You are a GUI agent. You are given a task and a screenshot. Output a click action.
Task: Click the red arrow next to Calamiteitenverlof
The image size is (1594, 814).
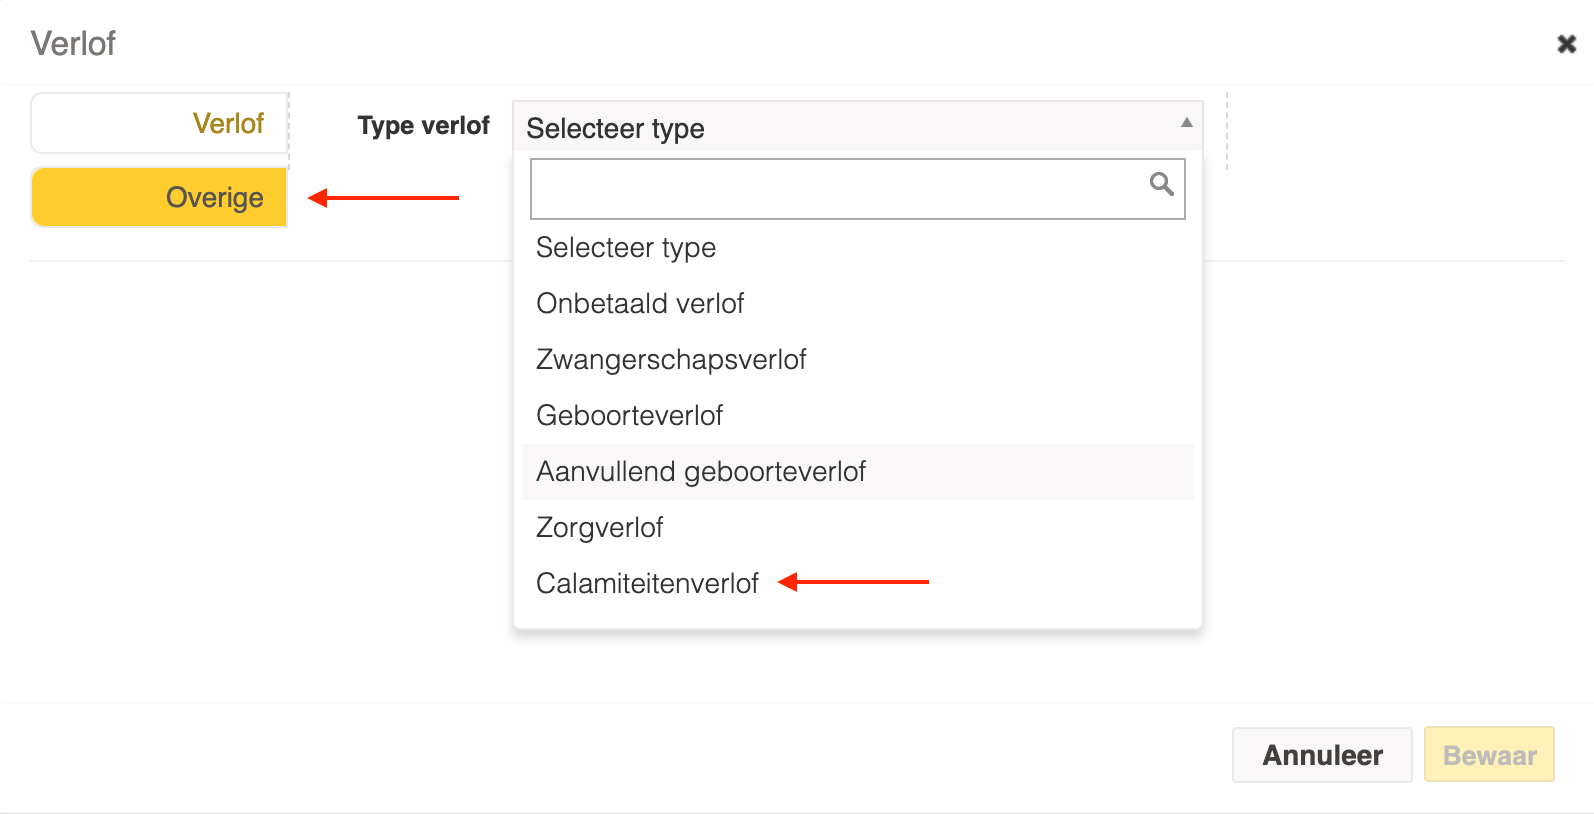[x=853, y=582]
